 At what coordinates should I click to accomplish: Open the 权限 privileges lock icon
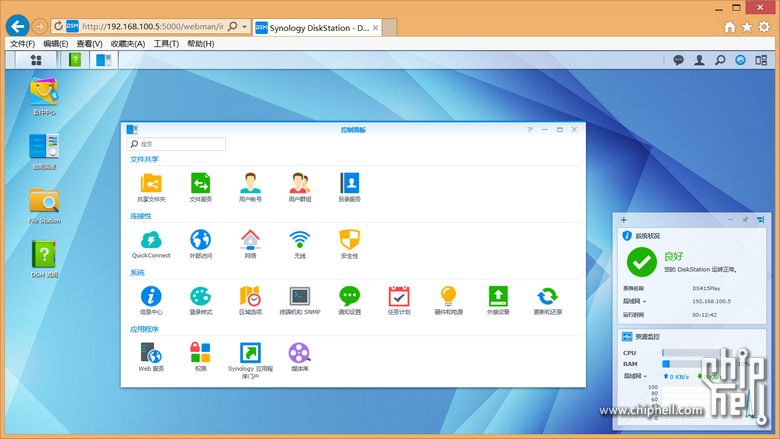(x=200, y=353)
